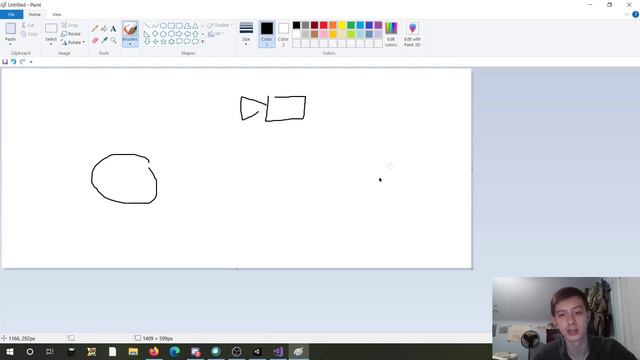Open the Windows Start menu
This screenshot has height=360, width=640.
pyautogui.click(x=10, y=351)
